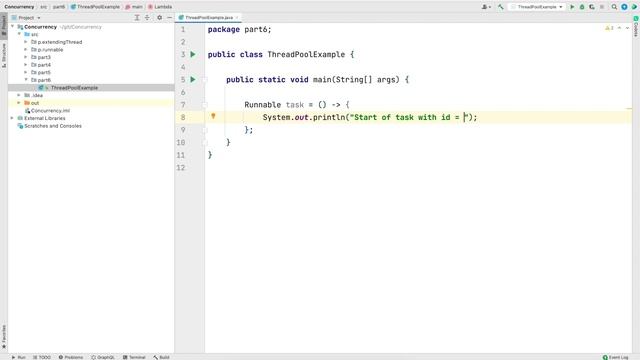Click warning indicator in editor corner
The image size is (640, 360).
pos(609,28)
